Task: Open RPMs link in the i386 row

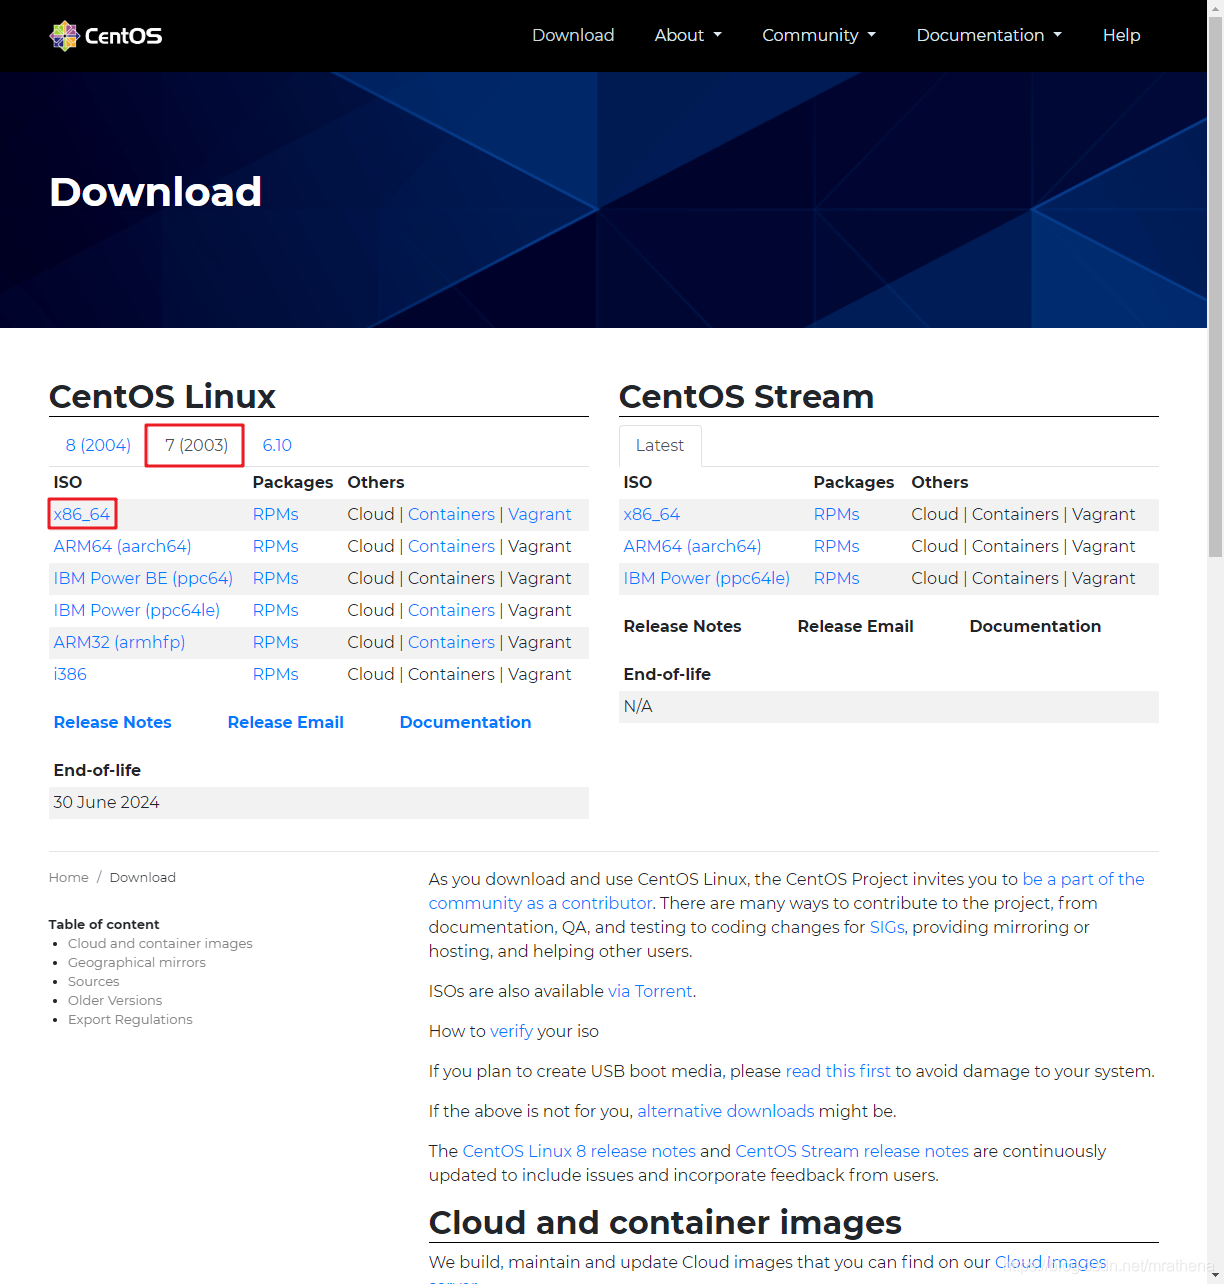Action: pos(275,674)
